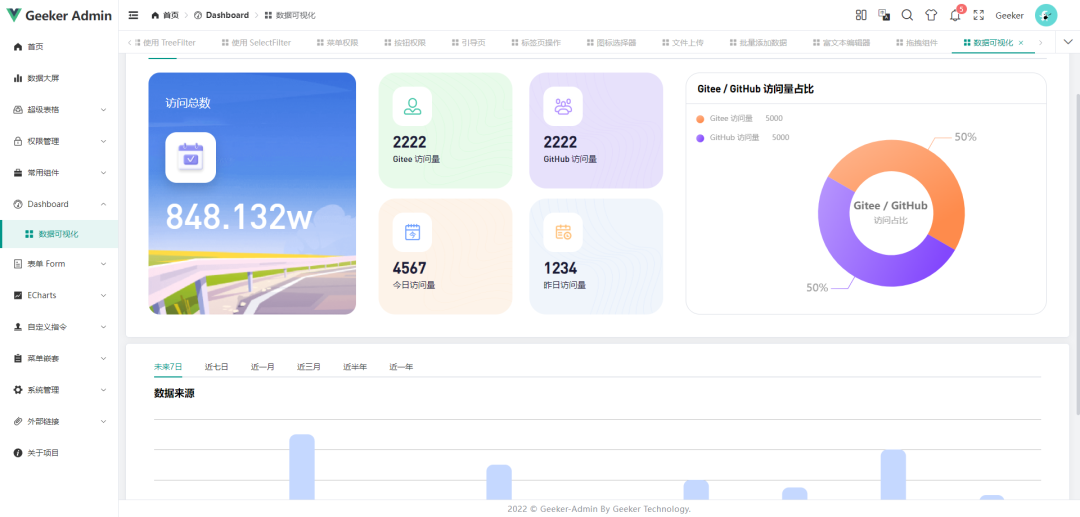Screen dimensions: 1080x517
Task: Open notifications bell with badge 5
Action: coord(955,15)
